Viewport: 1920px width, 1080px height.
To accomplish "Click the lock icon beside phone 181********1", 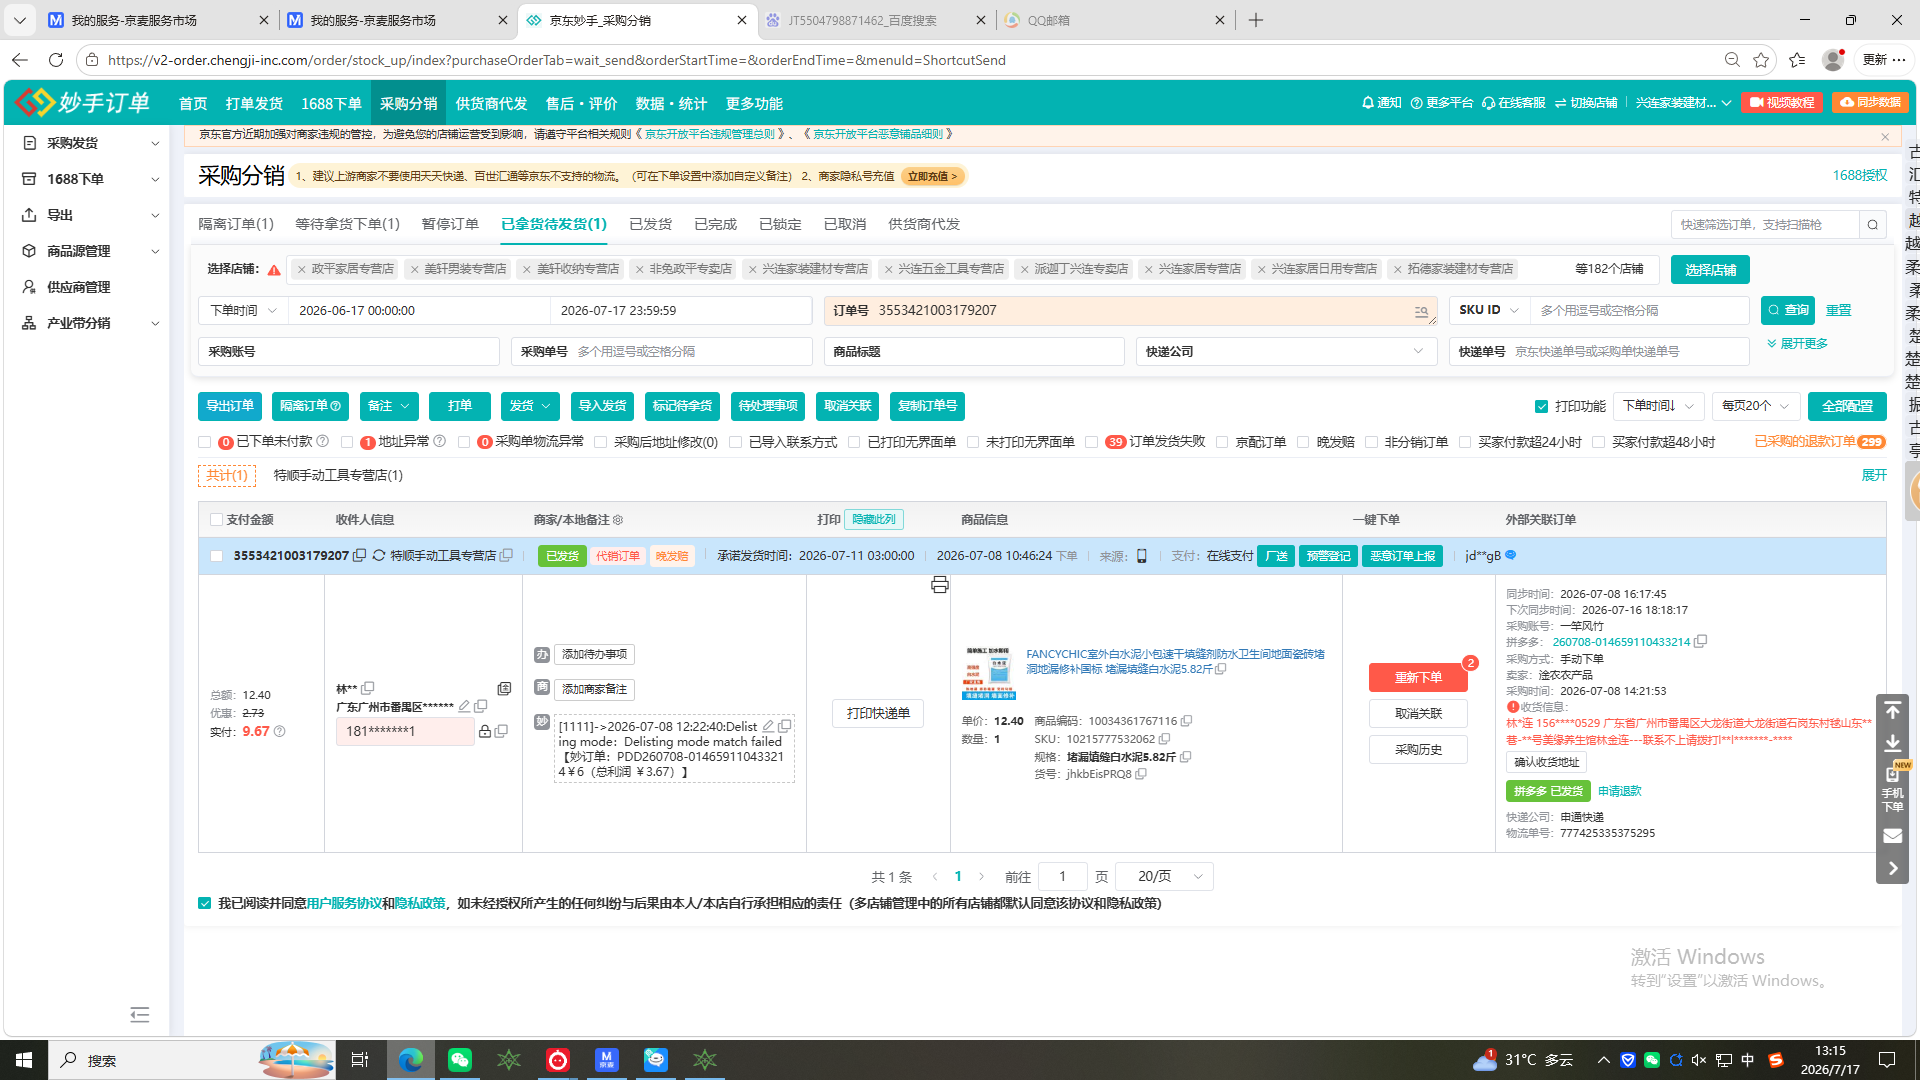I will click(x=485, y=732).
